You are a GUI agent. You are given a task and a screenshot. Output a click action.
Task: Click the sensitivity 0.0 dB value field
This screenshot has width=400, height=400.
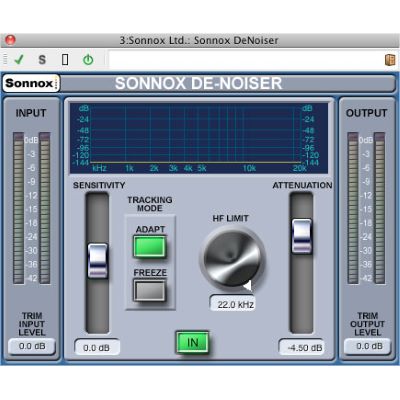click(x=97, y=347)
